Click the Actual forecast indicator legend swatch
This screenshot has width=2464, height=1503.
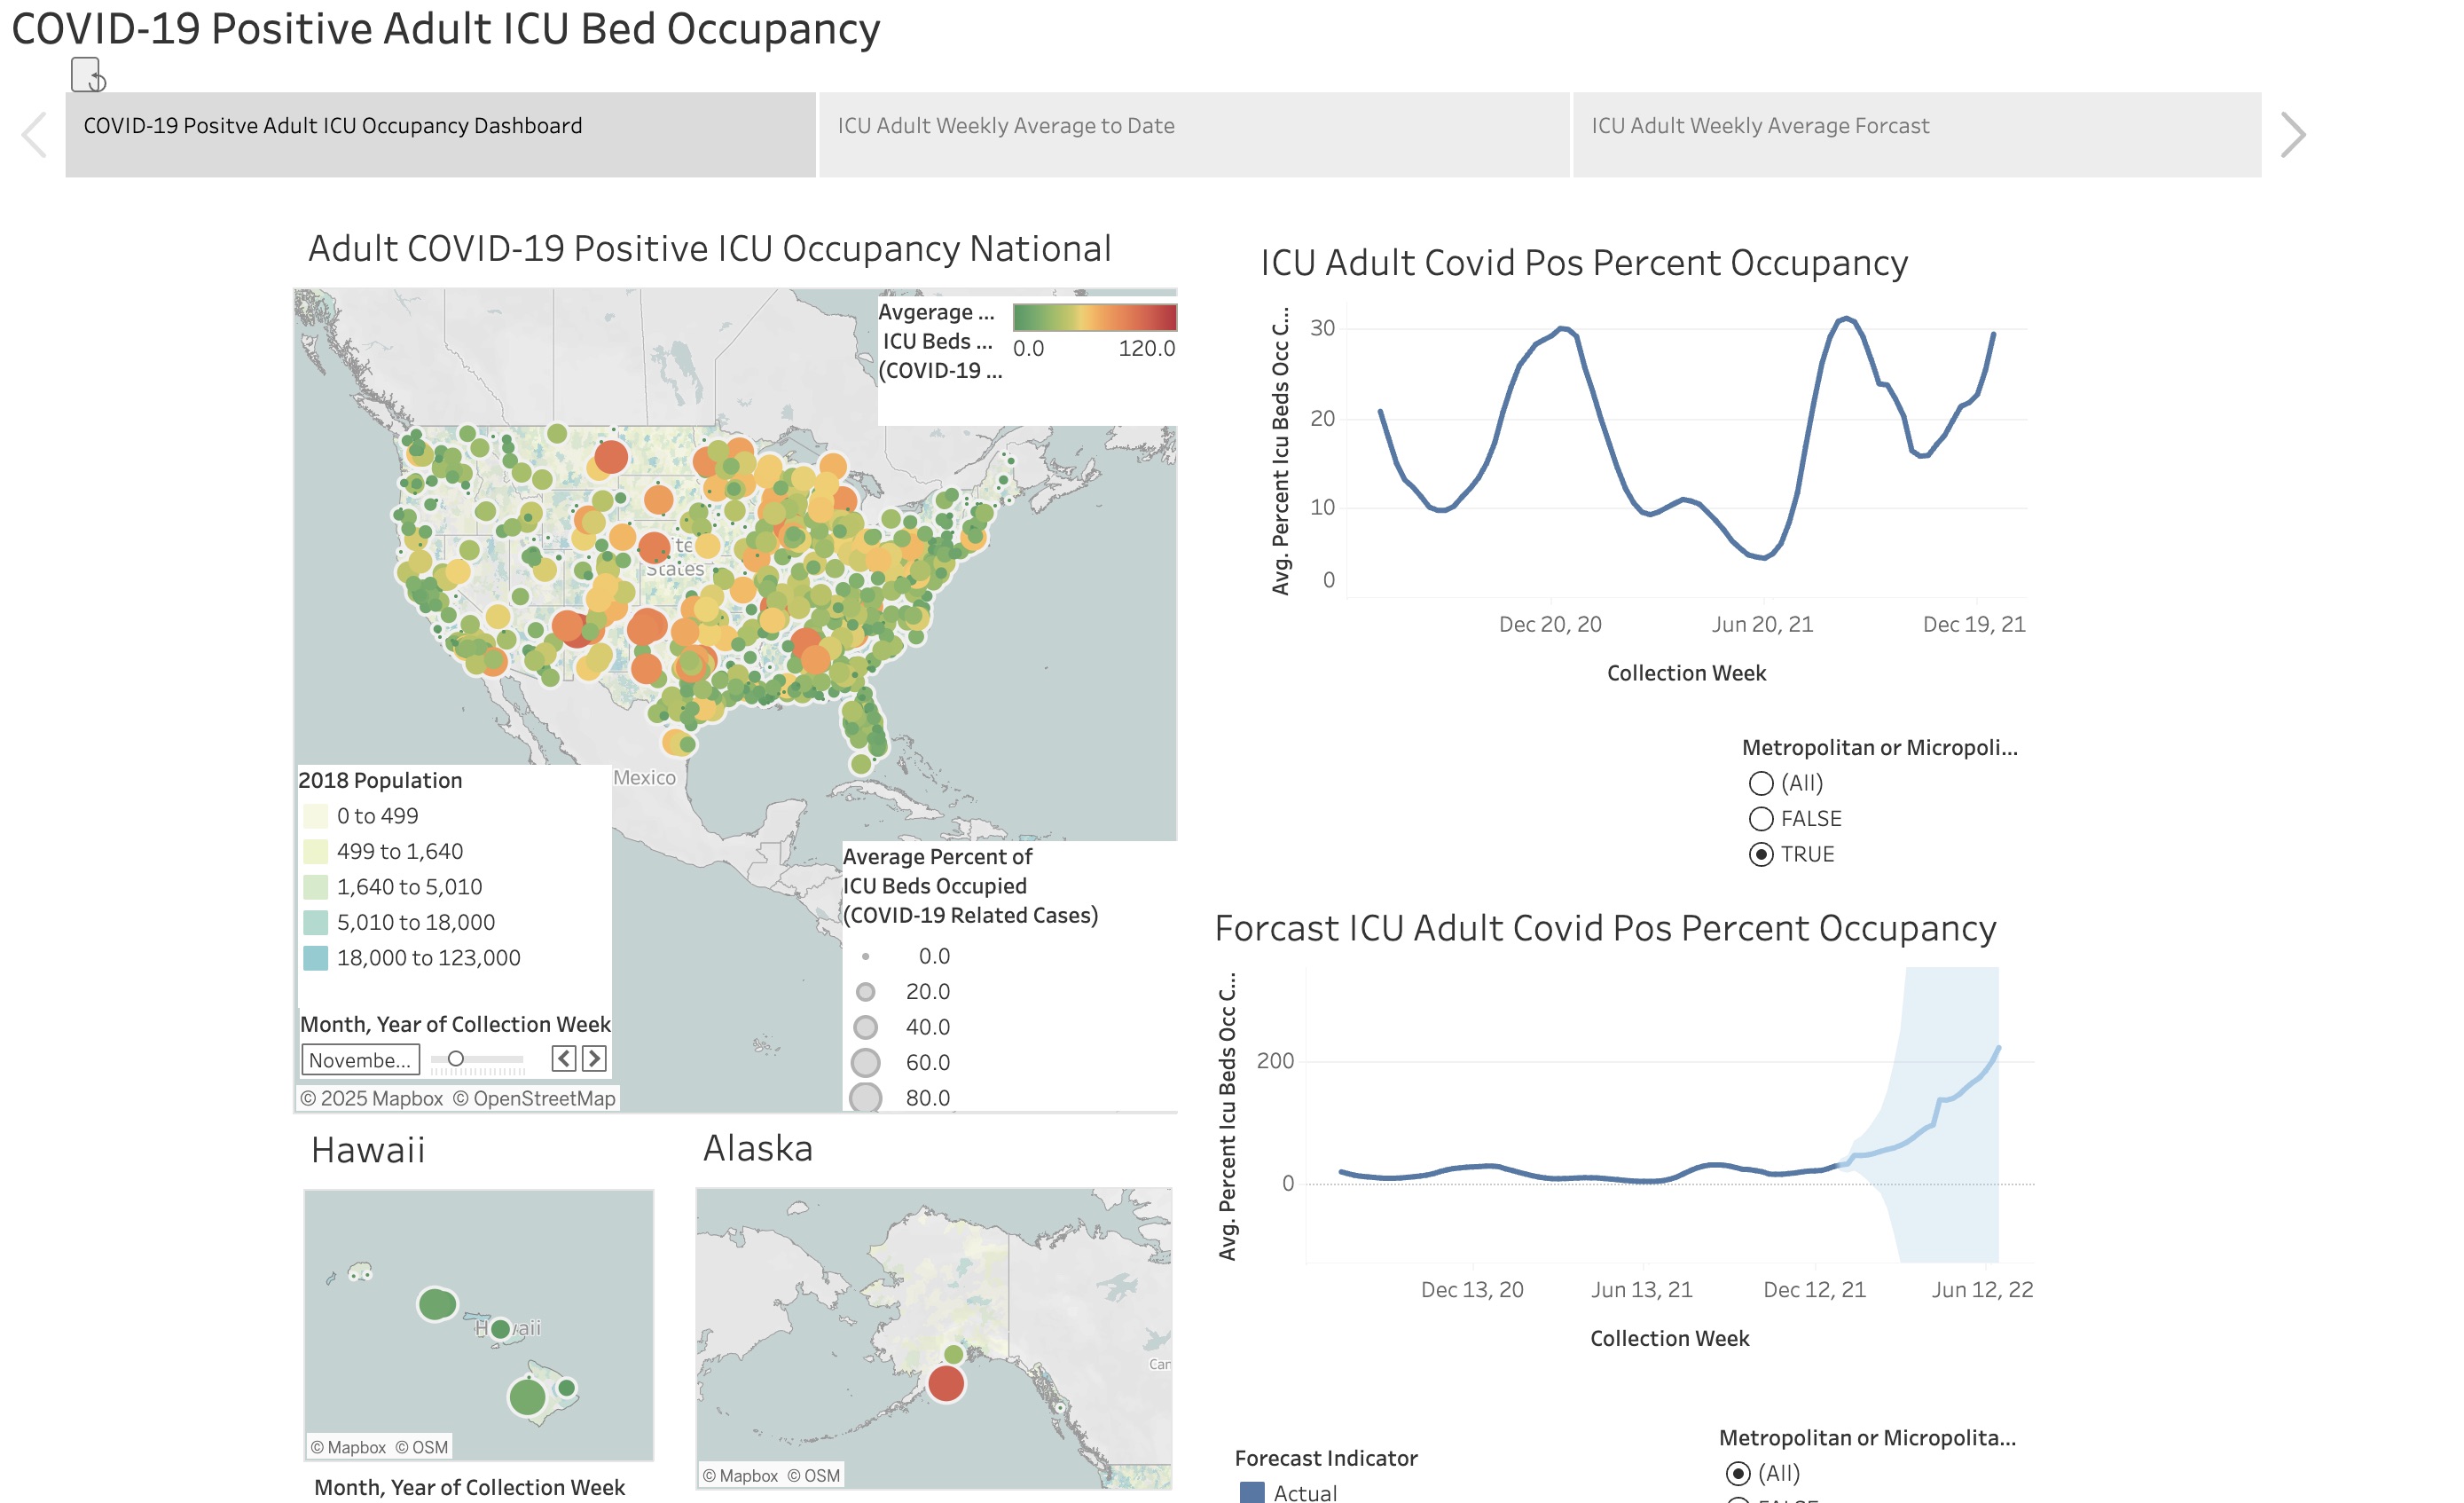pyautogui.click(x=1252, y=1492)
